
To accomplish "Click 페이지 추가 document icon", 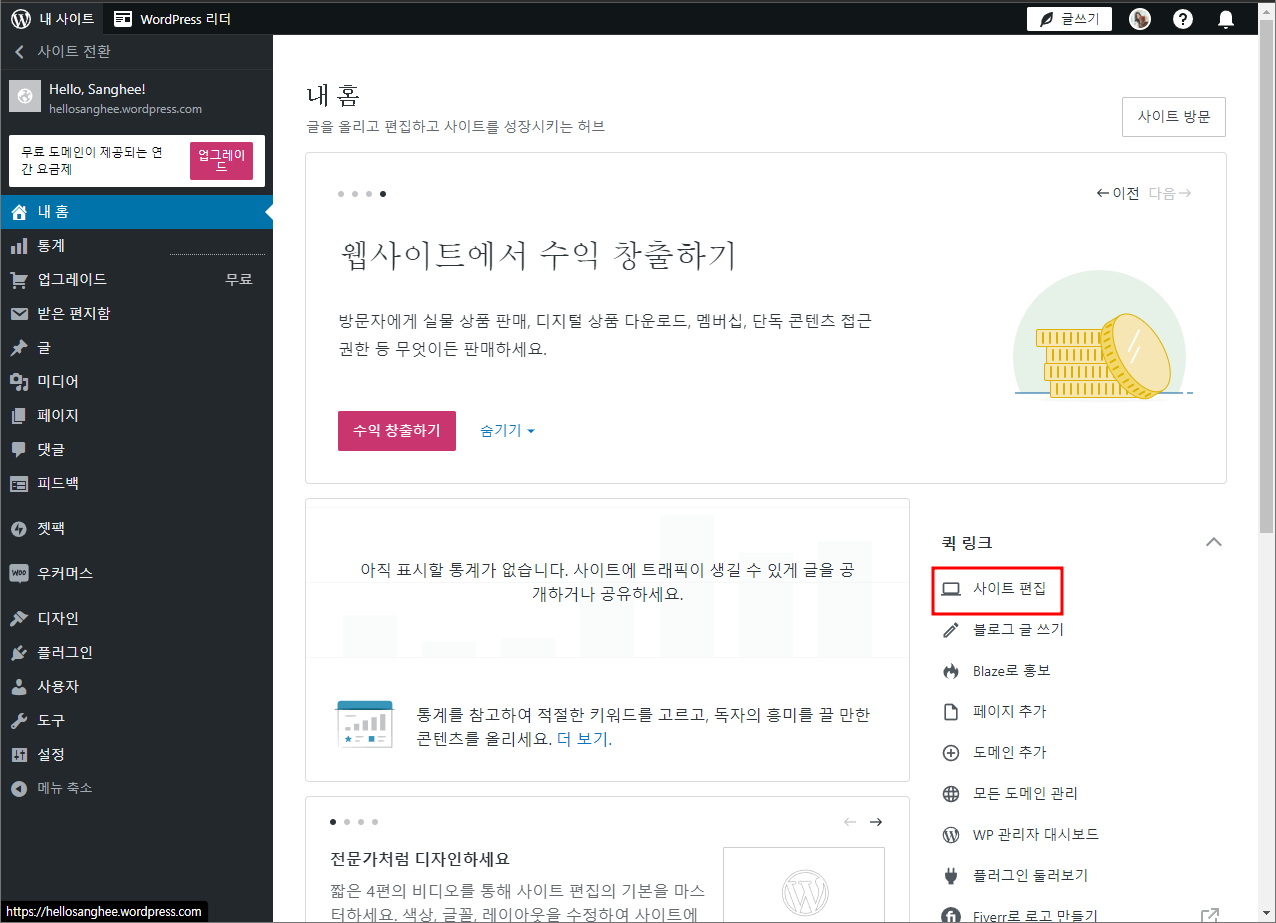I will point(951,712).
